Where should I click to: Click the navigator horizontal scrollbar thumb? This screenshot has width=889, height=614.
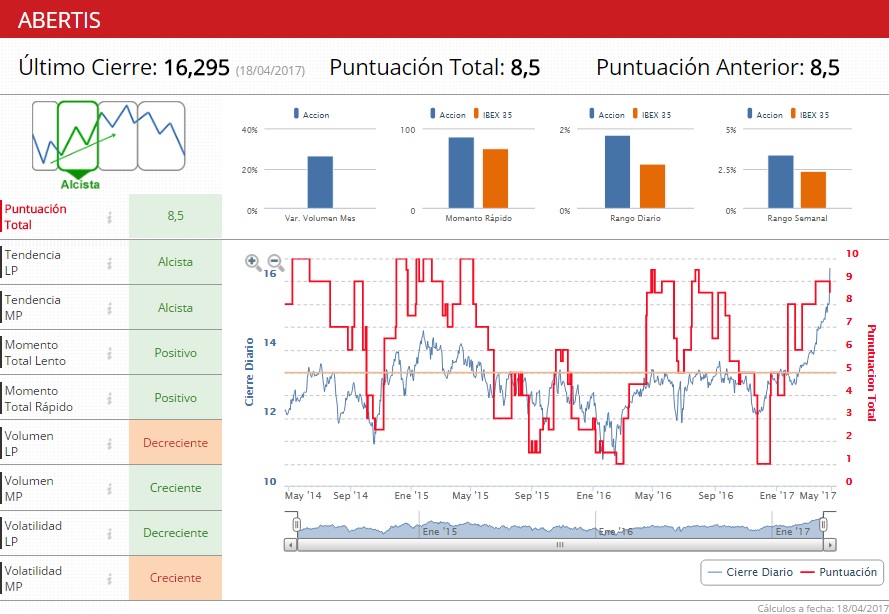point(560,545)
